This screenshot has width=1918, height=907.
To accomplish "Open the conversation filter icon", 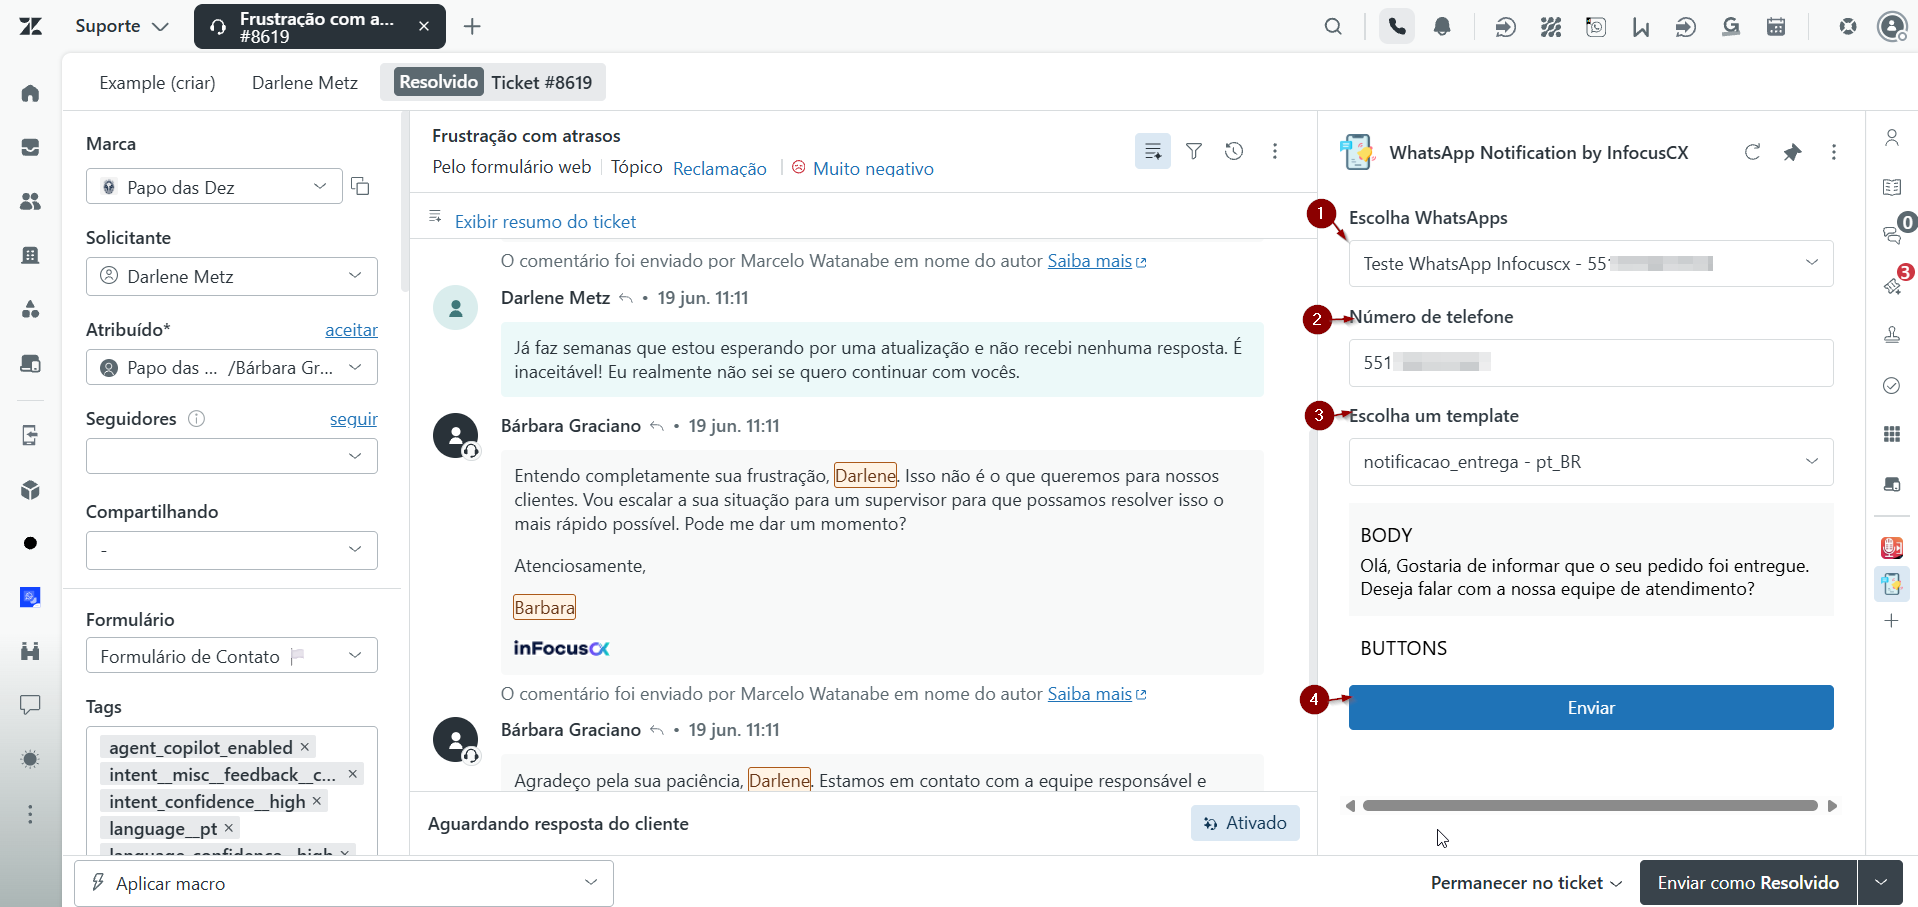I will pyautogui.click(x=1194, y=151).
